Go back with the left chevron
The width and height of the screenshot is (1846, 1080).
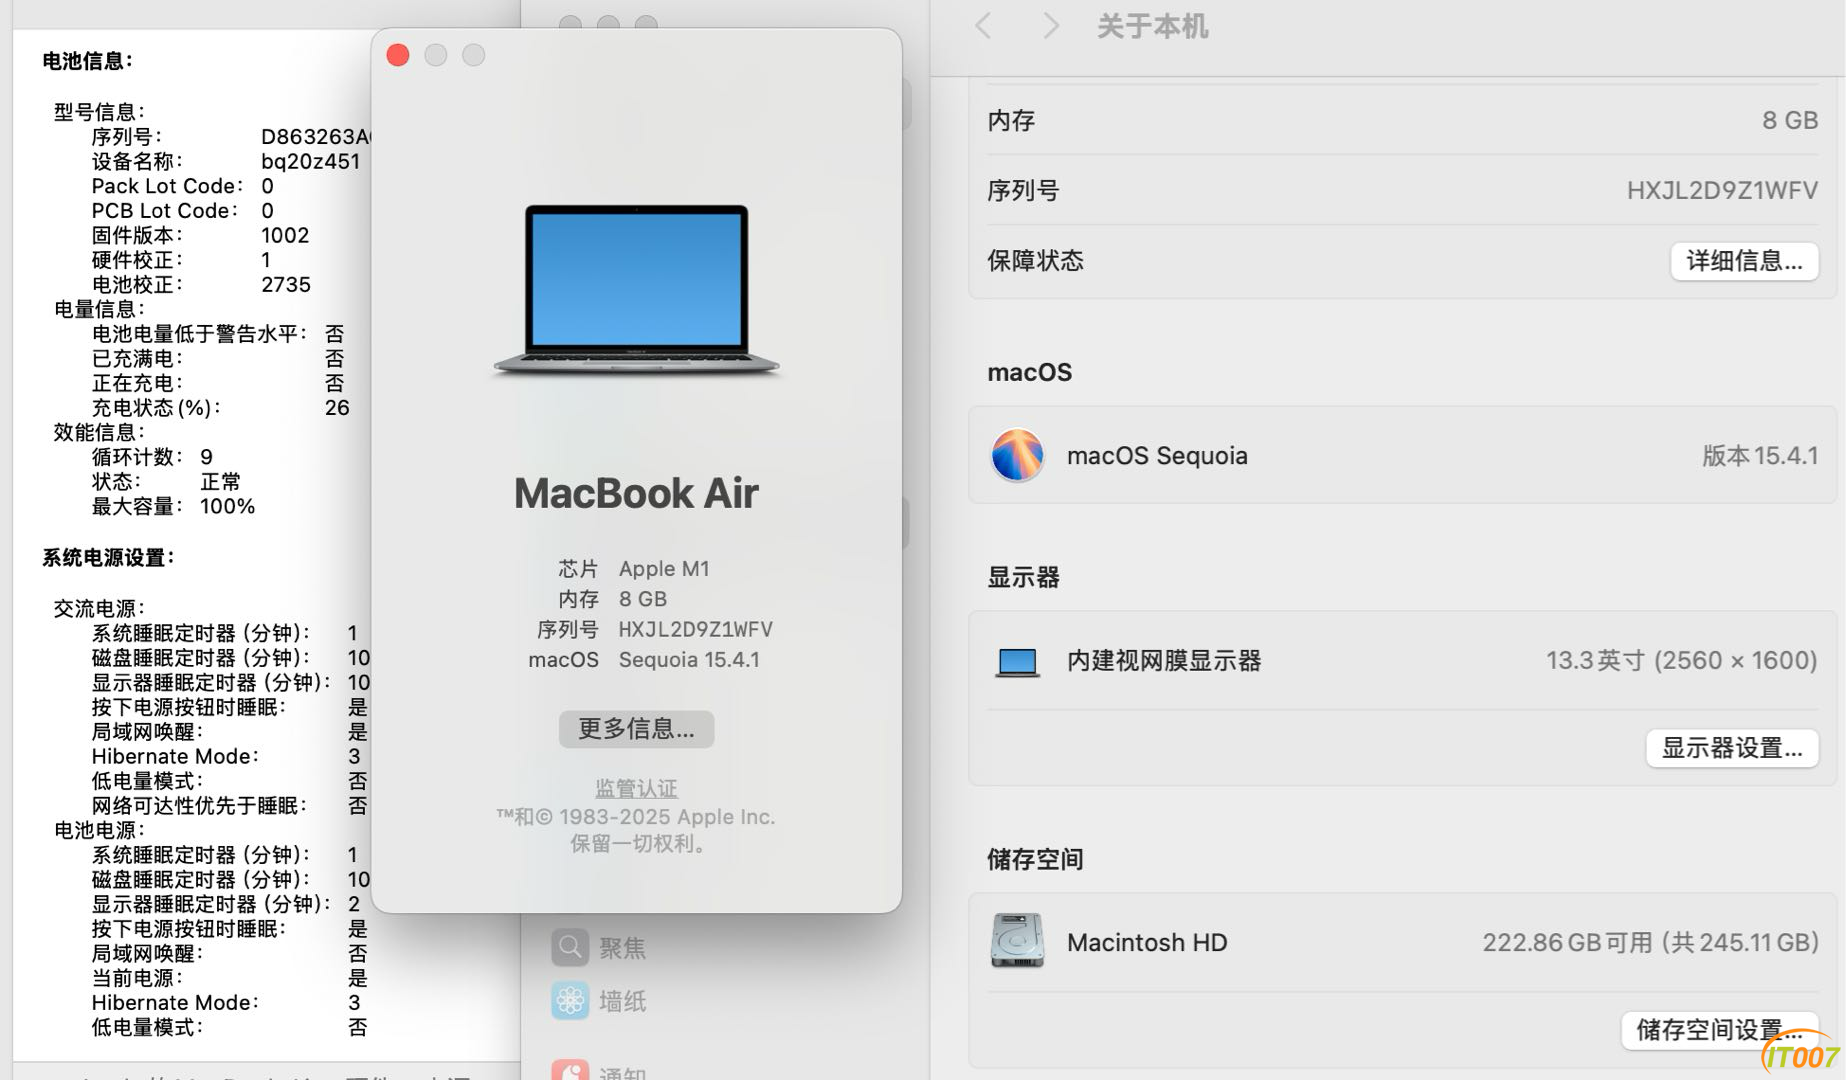(x=984, y=26)
